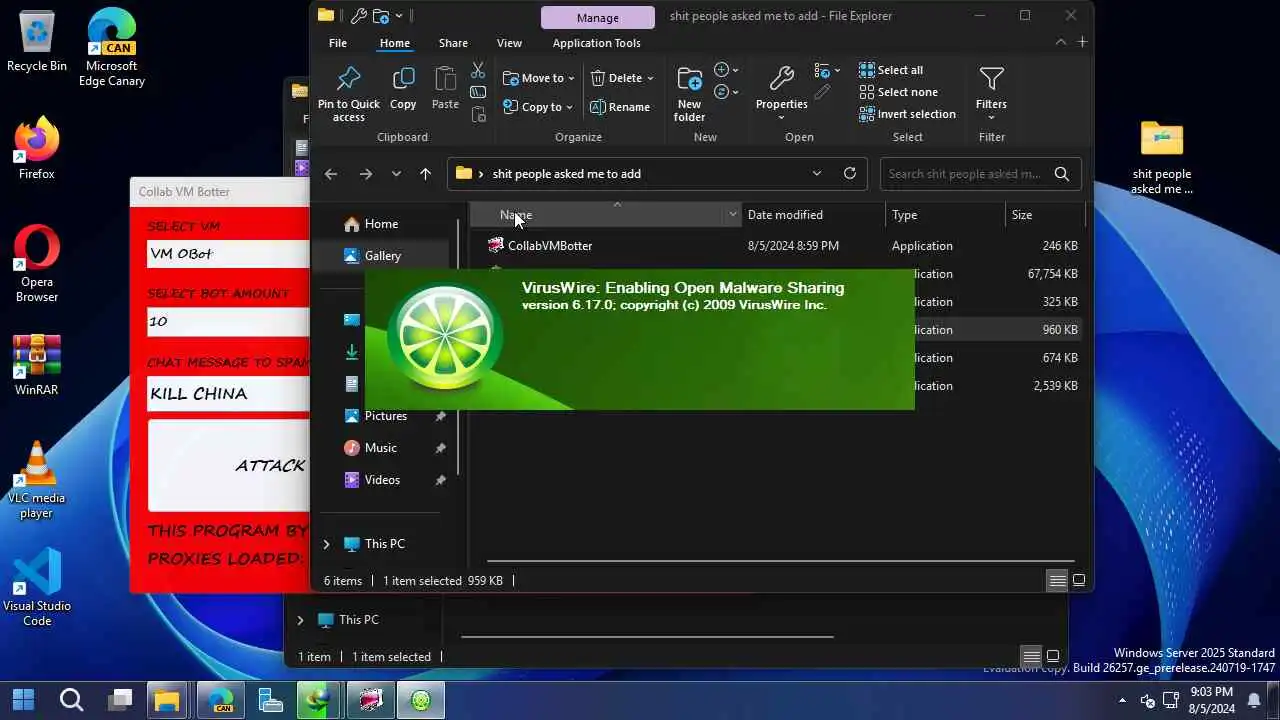The height and width of the screenshot is (720, 1280).
Task: Open the Delete dropdown arrow
Action: [x=650, y=78]
